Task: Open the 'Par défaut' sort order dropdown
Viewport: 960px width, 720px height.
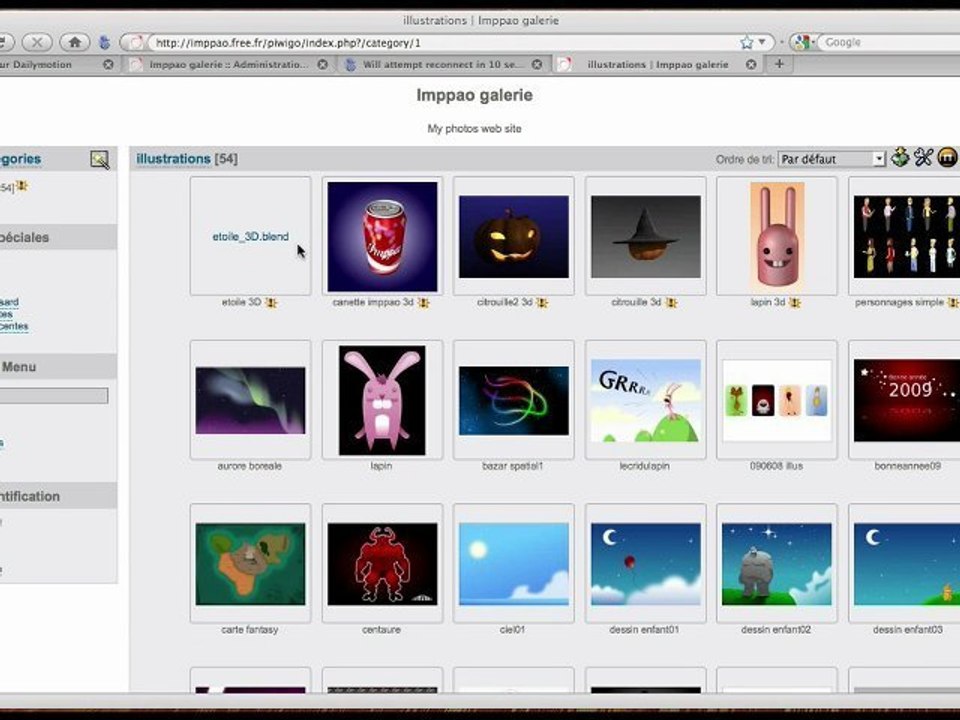Action: pyautogui.click(x=831, y=159)
